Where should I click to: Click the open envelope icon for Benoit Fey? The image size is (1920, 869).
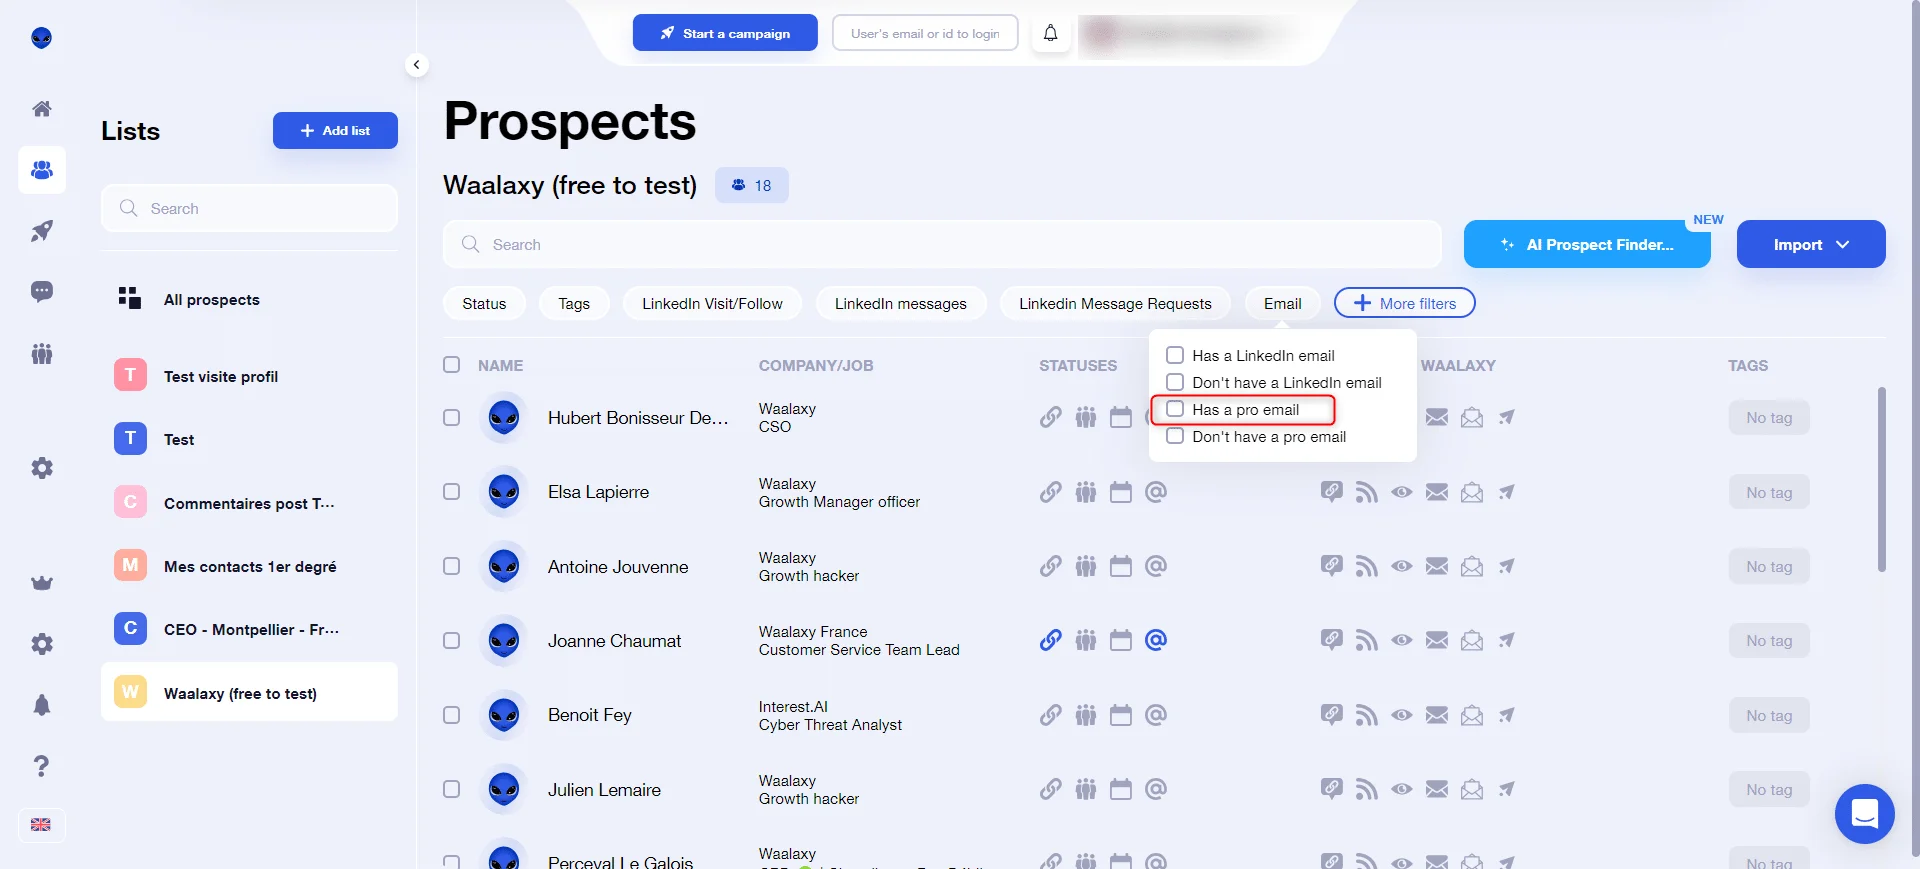coord(1471,715)
